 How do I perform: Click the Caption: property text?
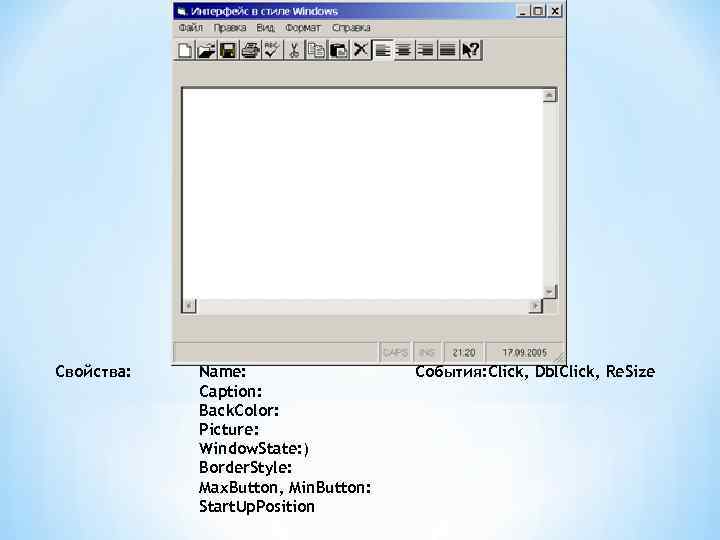[x=231, y=392]
